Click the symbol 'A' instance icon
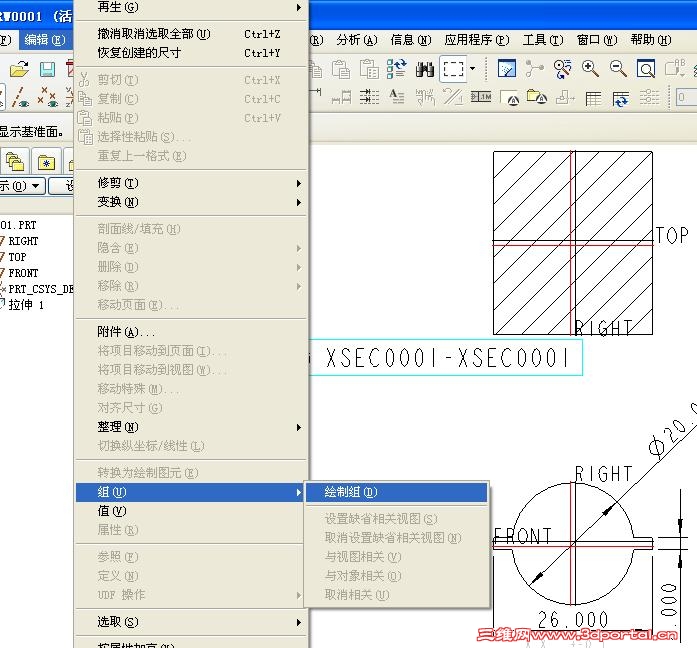This screenshot has height=648, width=697. [510, 98]
